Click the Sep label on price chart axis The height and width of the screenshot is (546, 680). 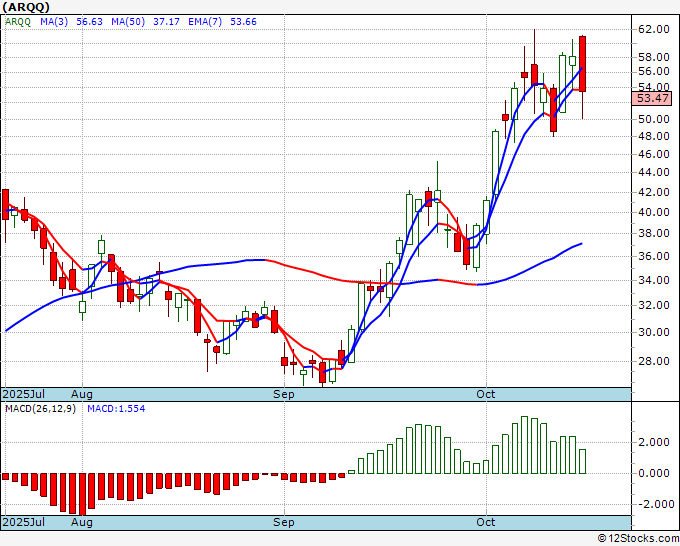[284, 394]
